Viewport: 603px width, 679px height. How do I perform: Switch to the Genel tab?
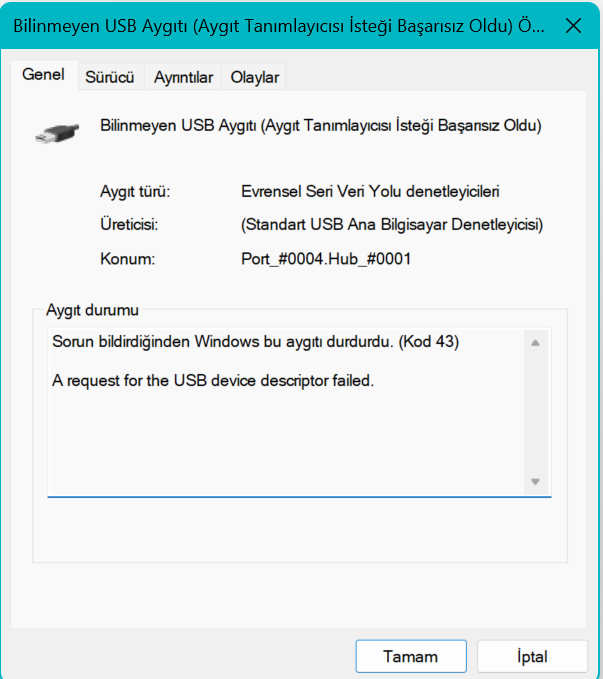pos(43,74)
